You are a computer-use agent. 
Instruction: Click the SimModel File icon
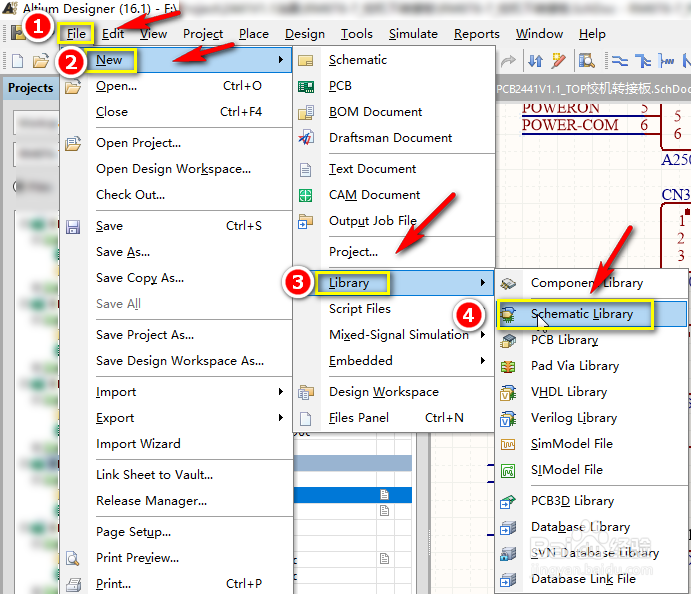tap(508, 444)
